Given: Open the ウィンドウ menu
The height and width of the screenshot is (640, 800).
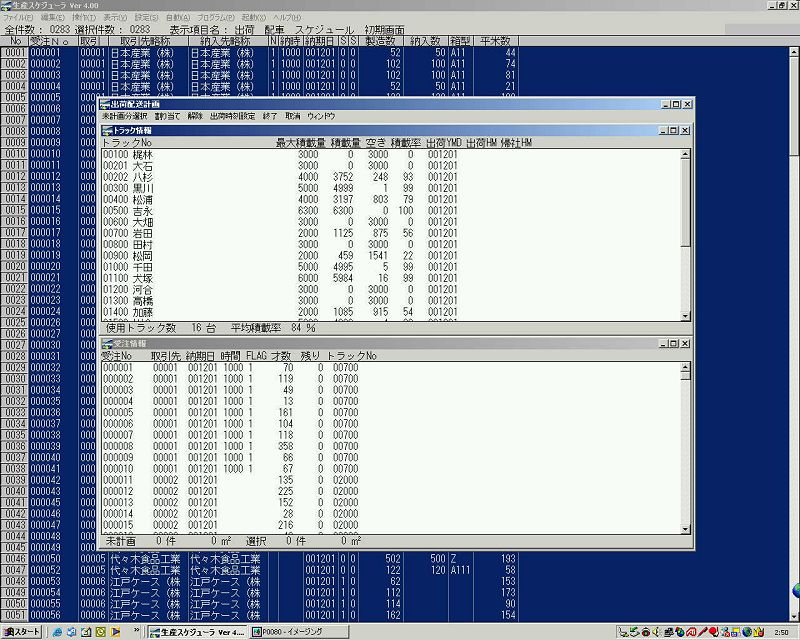Looking at the screenshot, I should 321,116.
